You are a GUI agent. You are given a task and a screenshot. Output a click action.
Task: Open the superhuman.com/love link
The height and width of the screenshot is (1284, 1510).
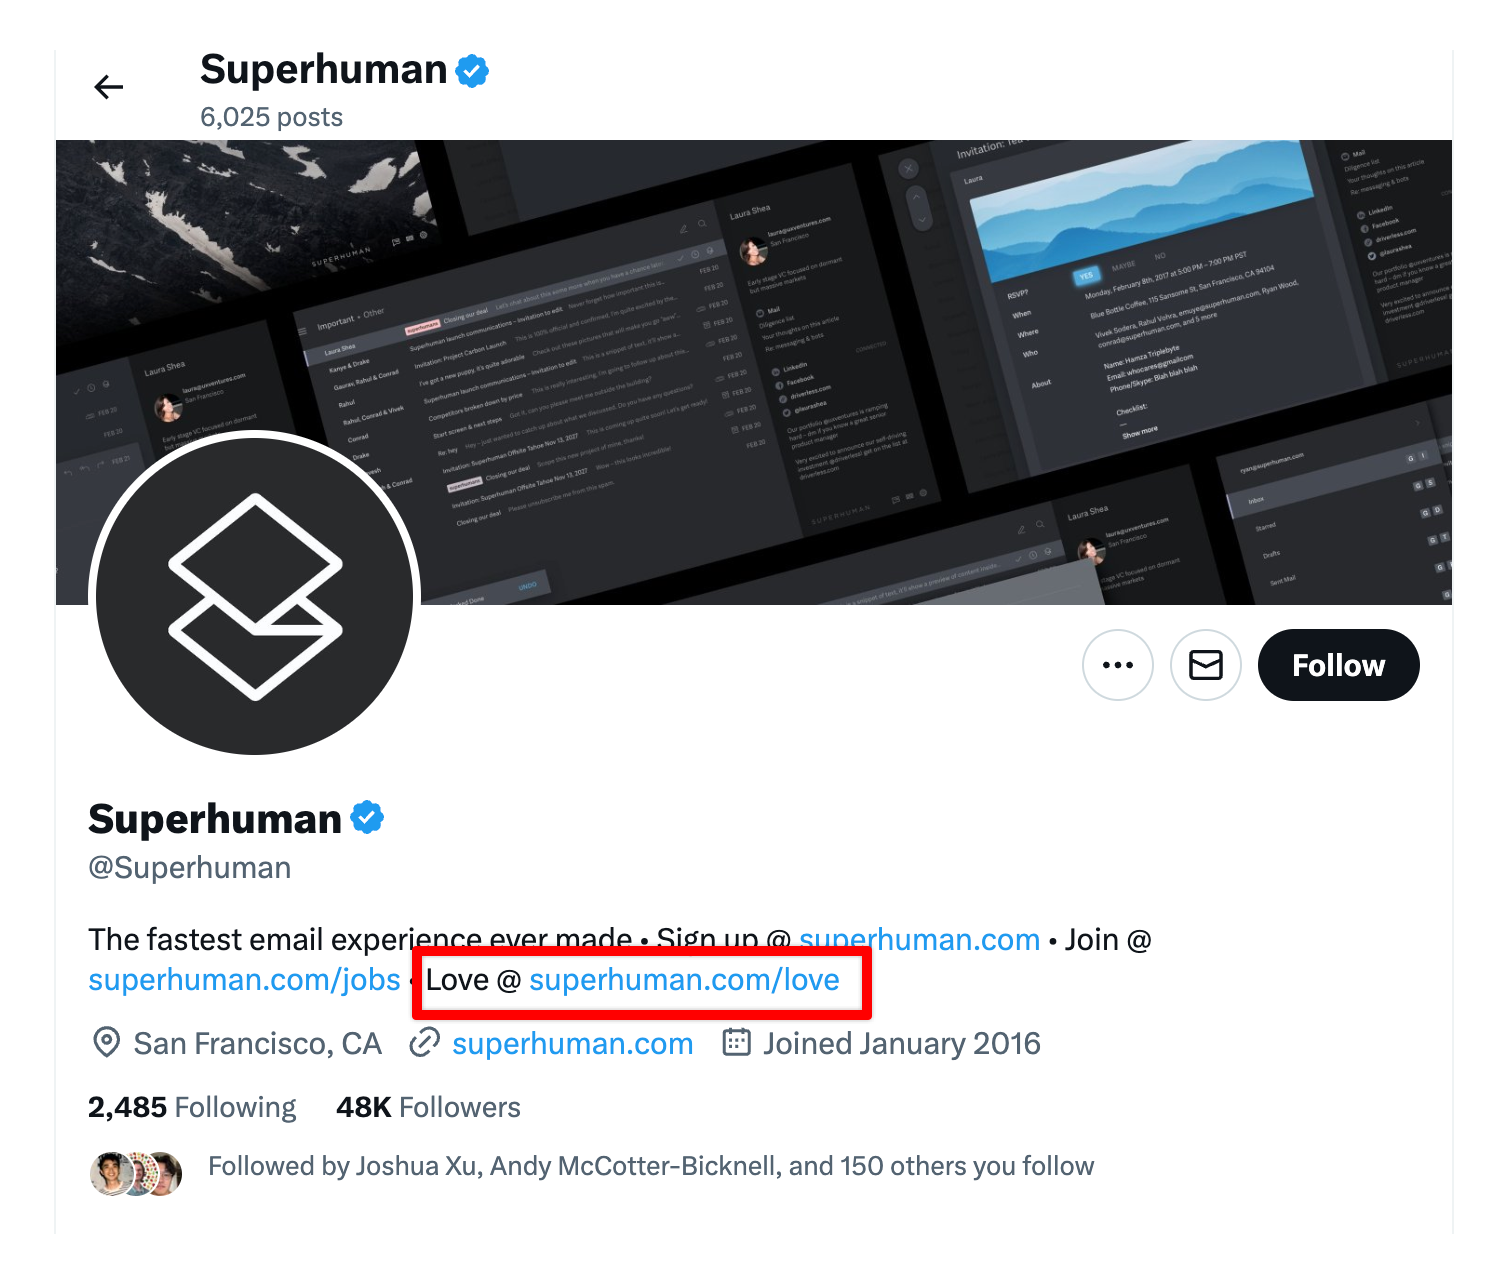point(684,980)
